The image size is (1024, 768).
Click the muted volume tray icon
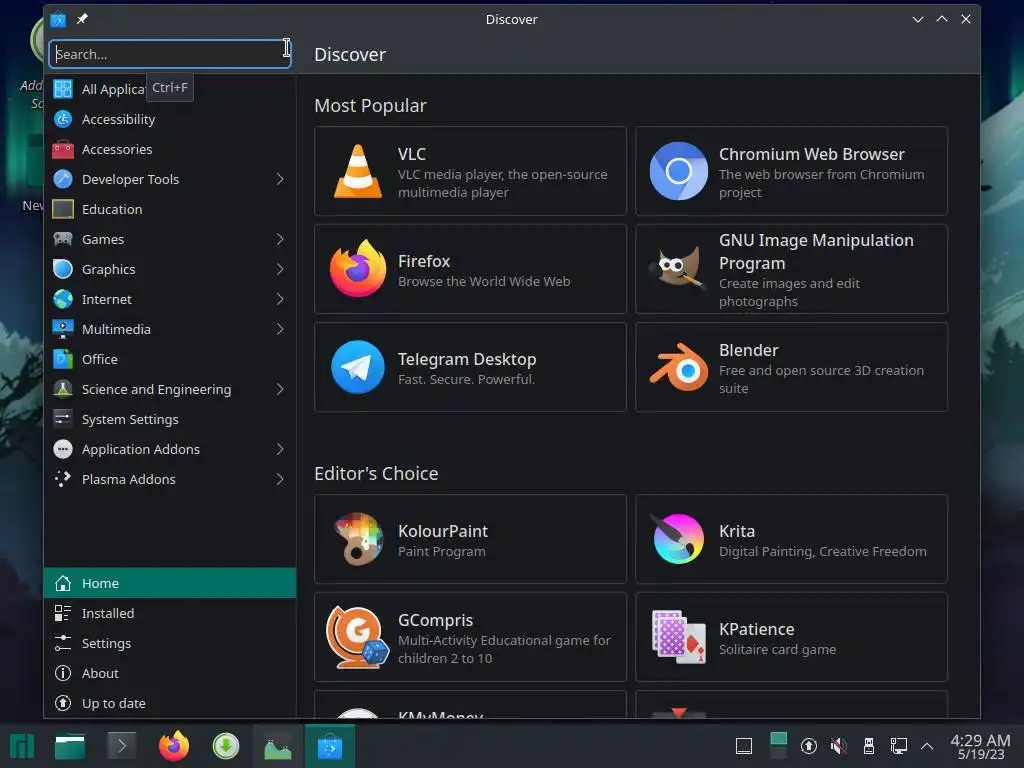tap(839, 746)
